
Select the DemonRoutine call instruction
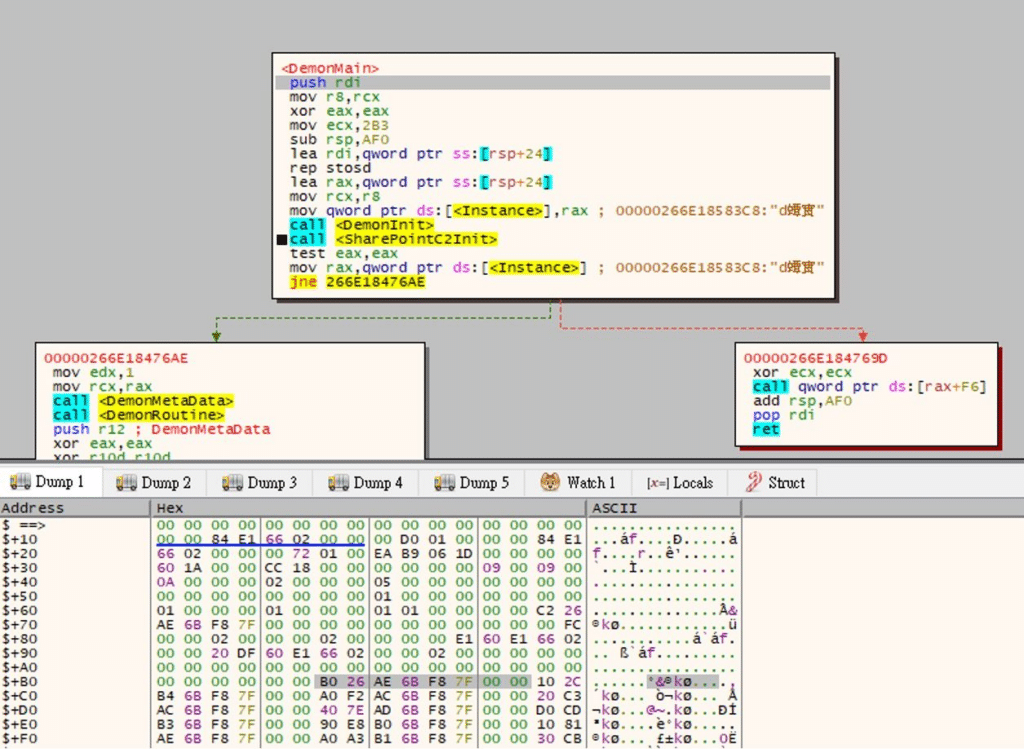coord(138,415)
